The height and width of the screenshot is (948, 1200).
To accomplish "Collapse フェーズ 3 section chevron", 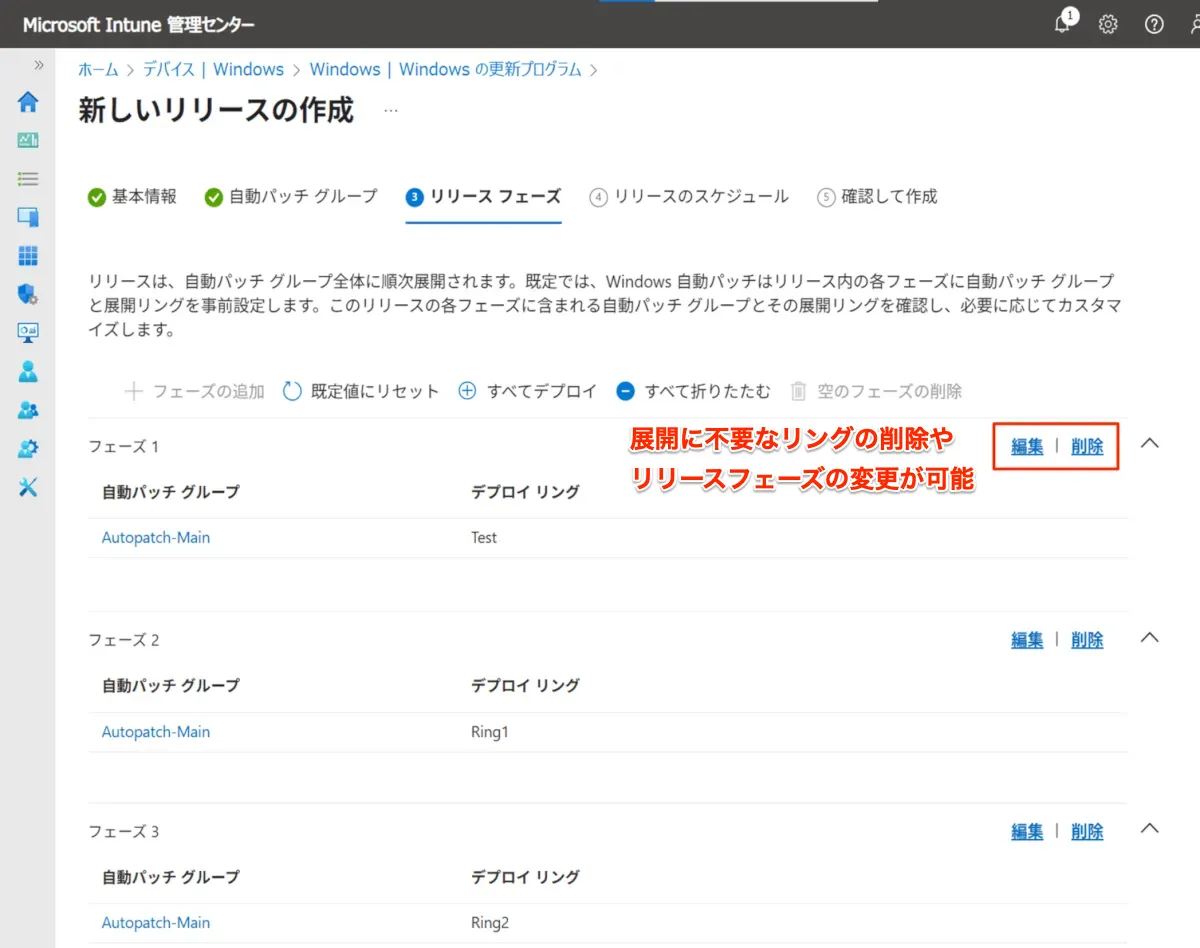I will 1150,828.
